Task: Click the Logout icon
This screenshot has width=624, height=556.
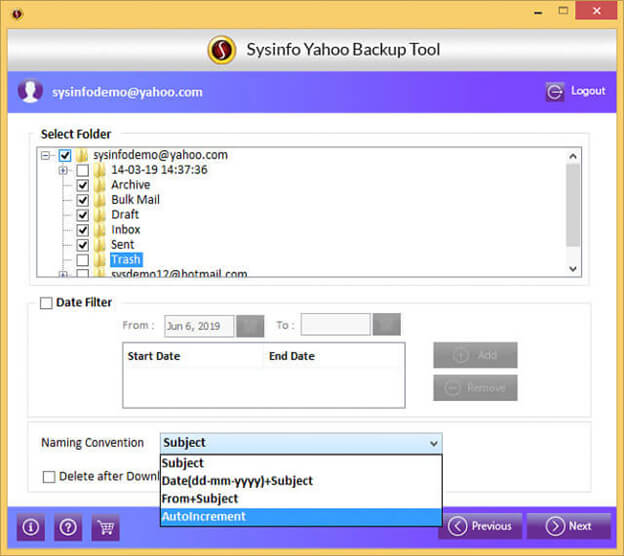Action: [555, 92]
